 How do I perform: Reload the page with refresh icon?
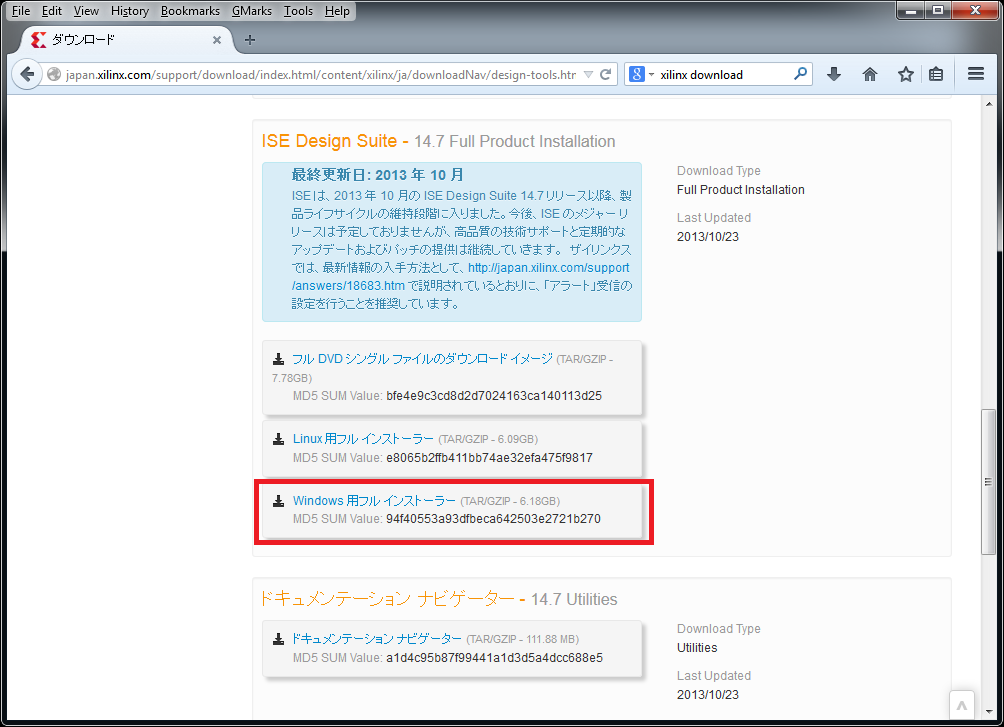[x=606, y=74]
